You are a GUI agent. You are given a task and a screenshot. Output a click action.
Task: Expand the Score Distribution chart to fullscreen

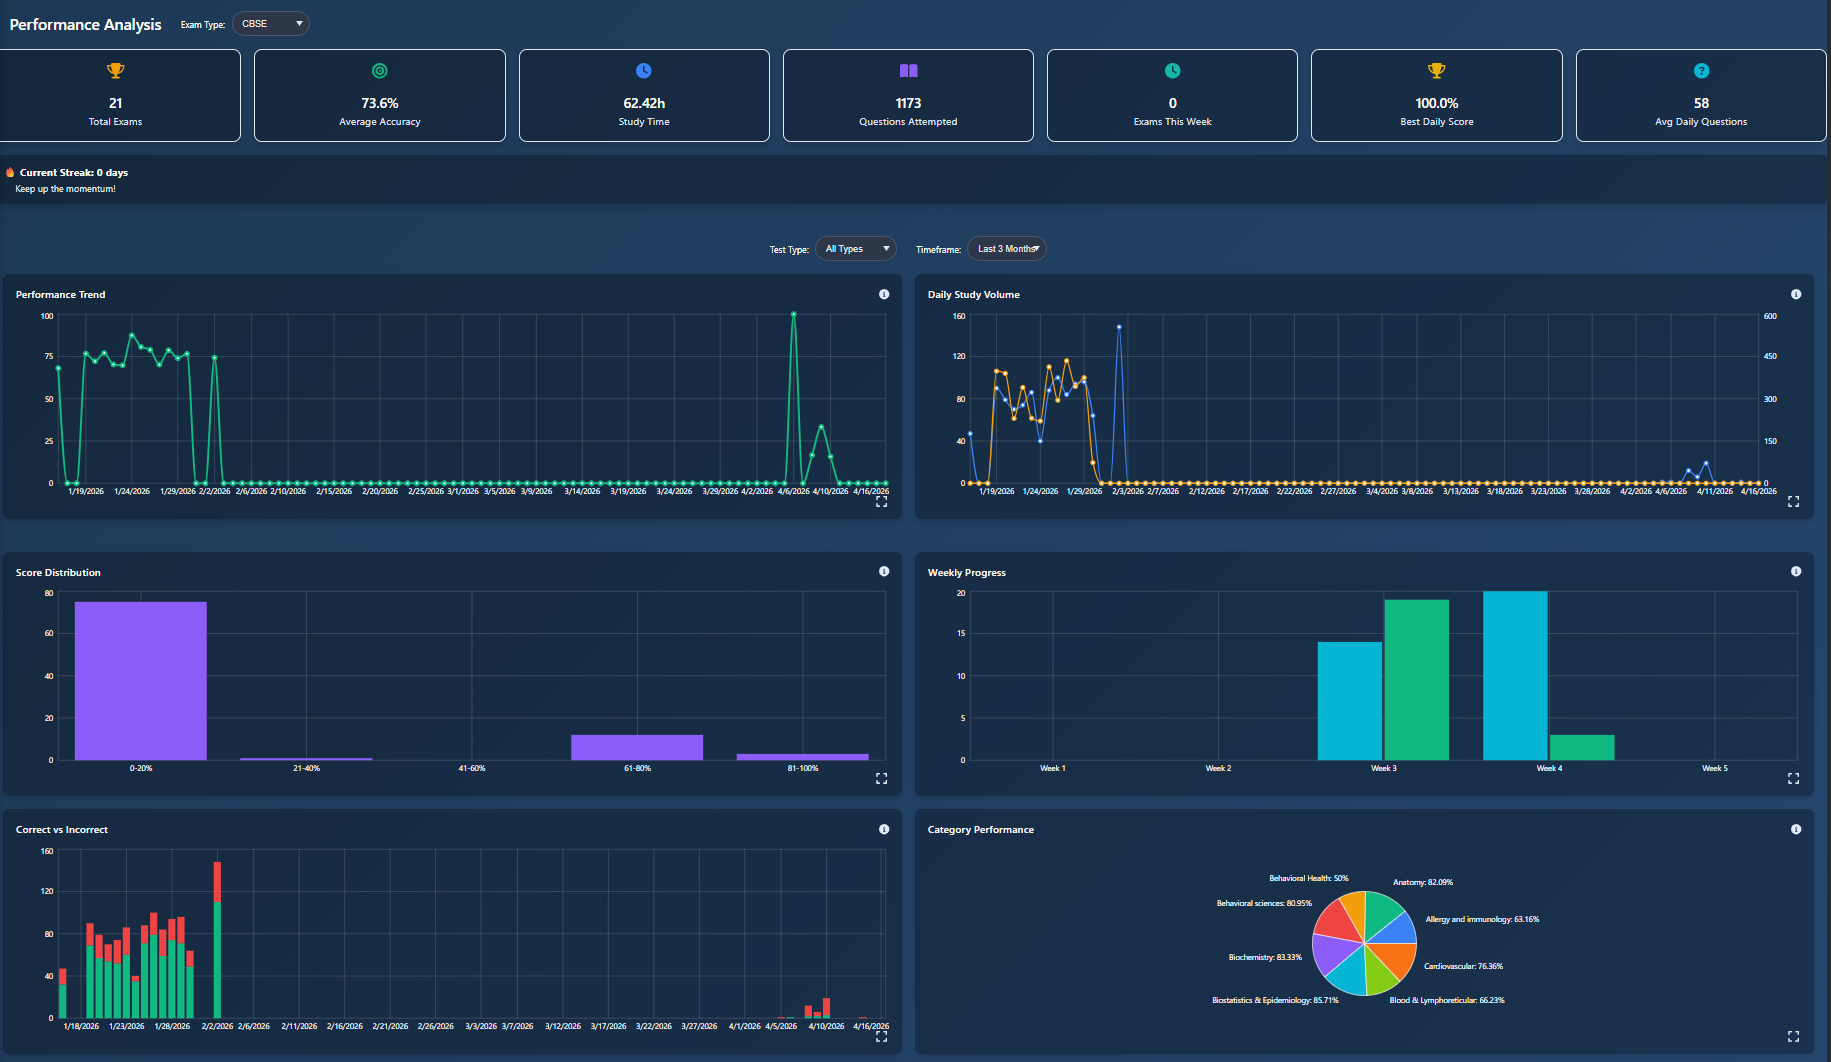[881, 778]
